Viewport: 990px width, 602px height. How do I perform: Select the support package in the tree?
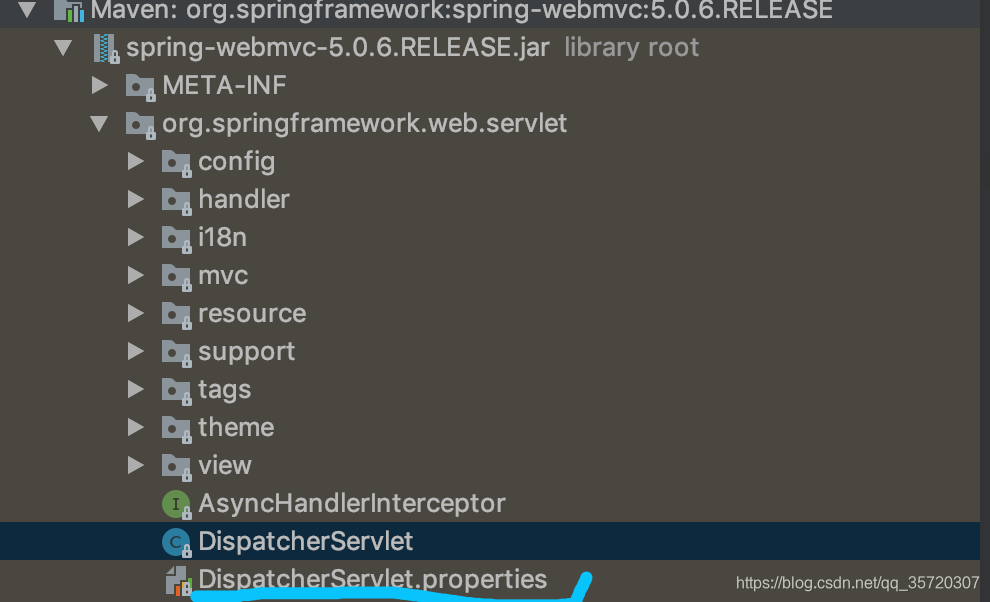pos(247,351)
